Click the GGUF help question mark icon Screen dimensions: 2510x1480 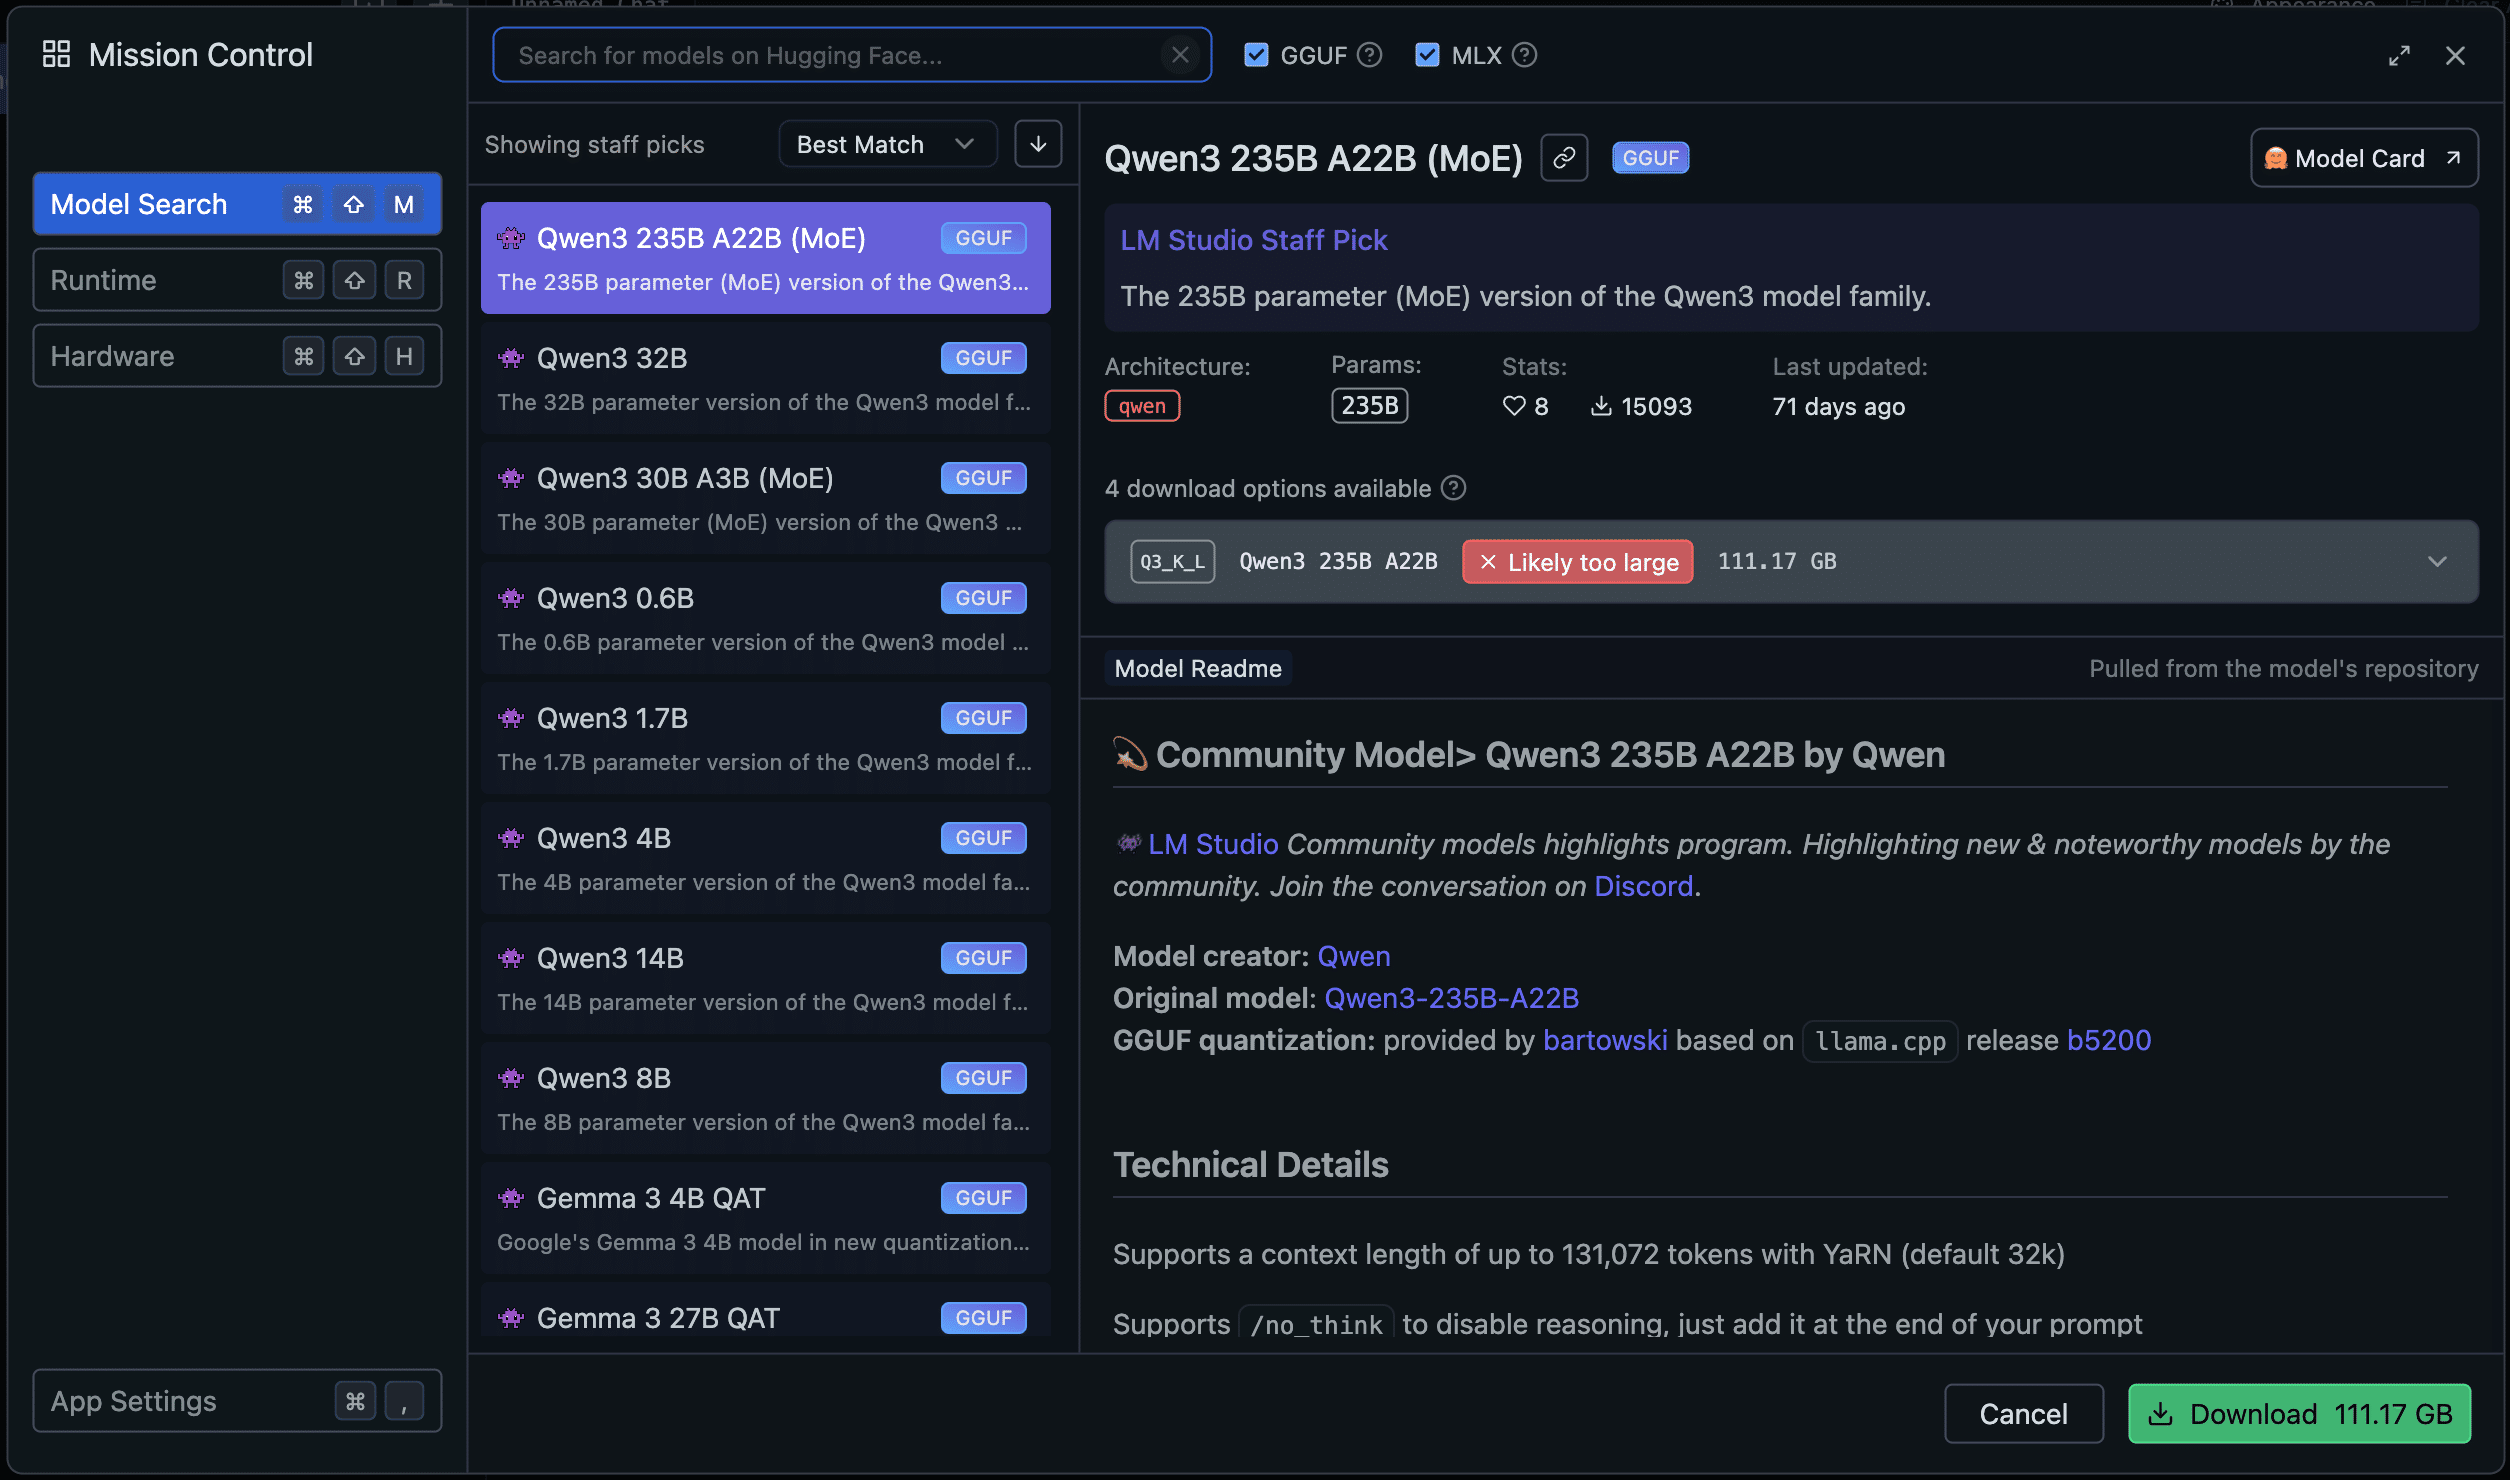1370,55
